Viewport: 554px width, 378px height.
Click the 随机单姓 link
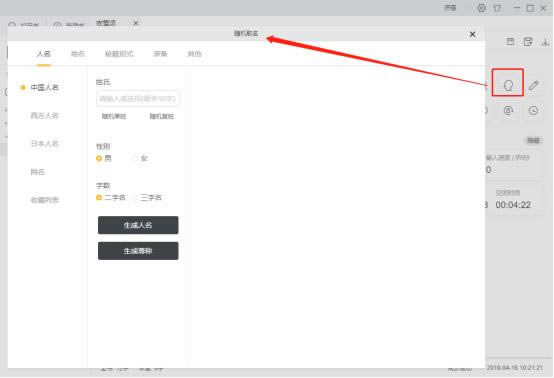pyautogui.click(x=114, y=116)
